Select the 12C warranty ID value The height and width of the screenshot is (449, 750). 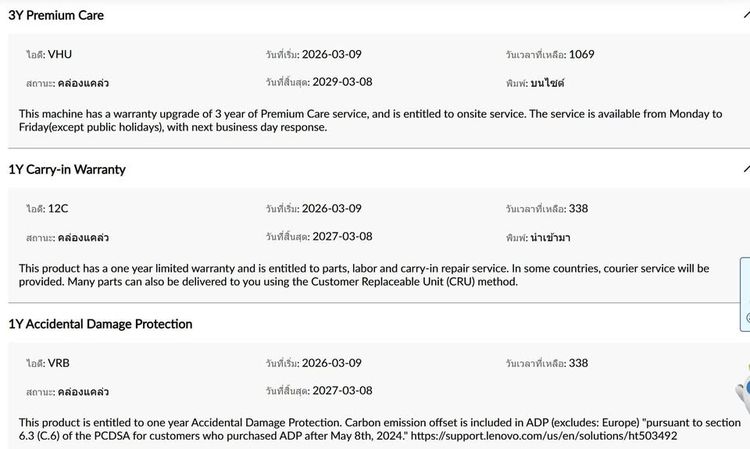tap(59, 209)
